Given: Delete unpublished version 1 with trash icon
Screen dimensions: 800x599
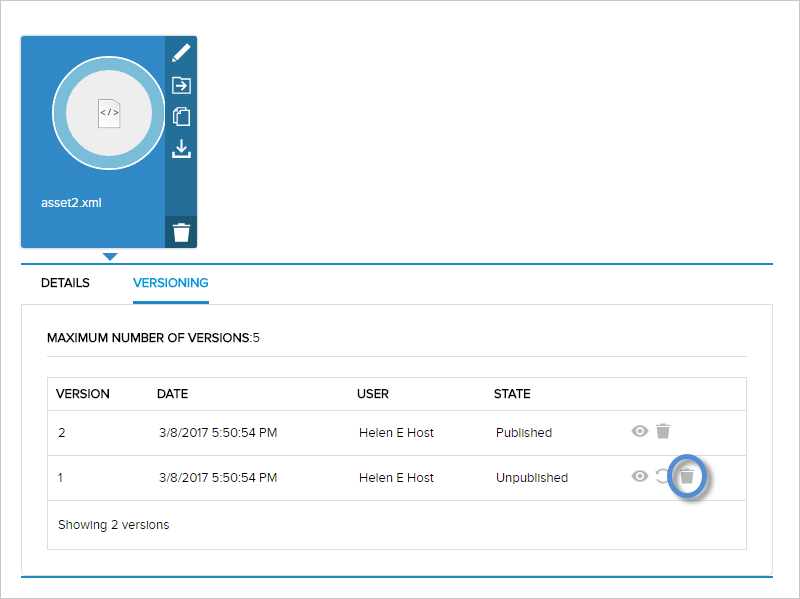Looking at the screenshot, I should [x=687, y=476].
